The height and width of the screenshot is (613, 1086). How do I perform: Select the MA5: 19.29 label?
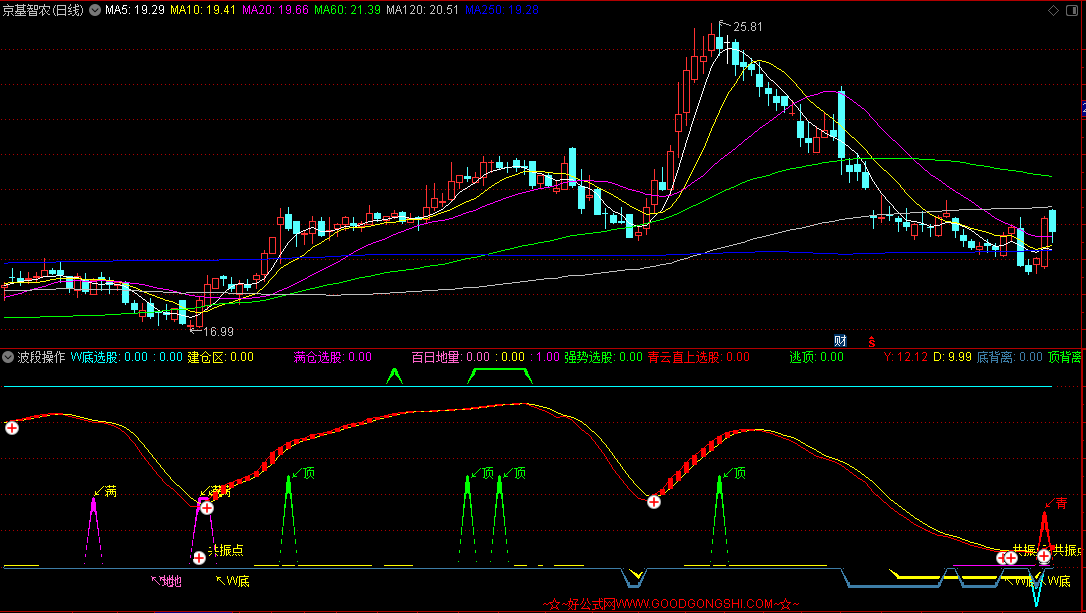(135, 10)
